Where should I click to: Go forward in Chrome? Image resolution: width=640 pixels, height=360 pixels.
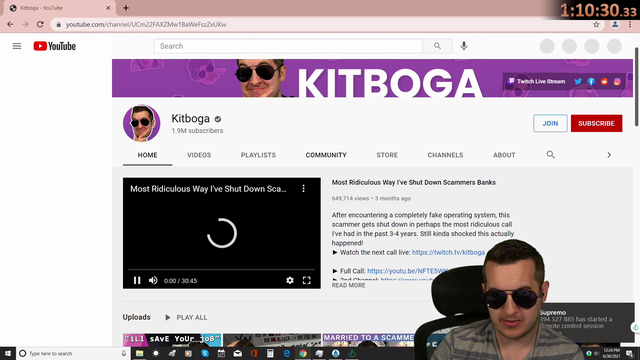click(x=25, y=24)
